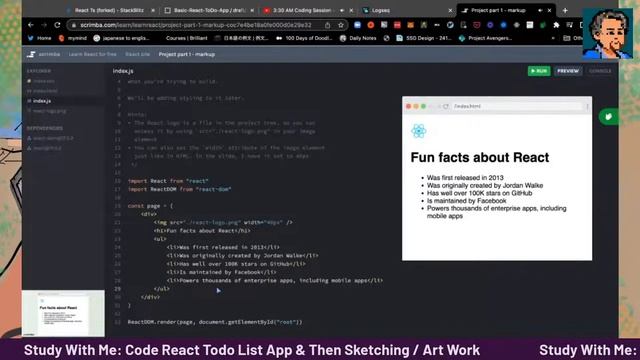Bookmark page with the star icon

point(341,25)
